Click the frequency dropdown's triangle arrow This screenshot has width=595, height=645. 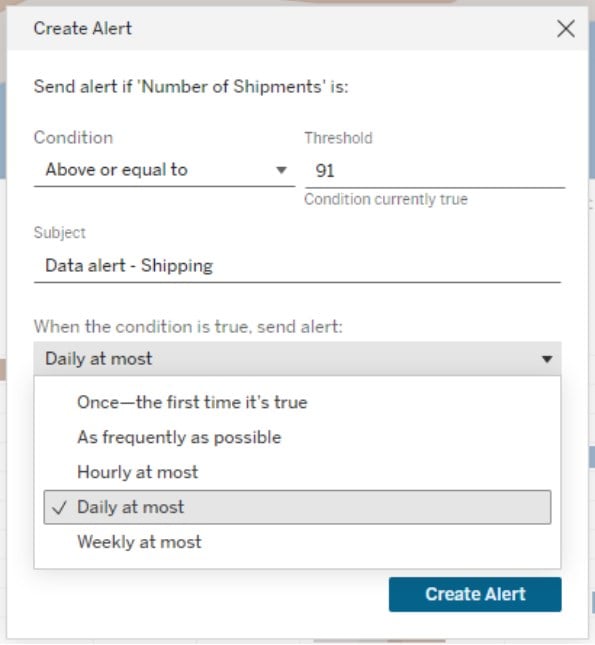point(547,359)
